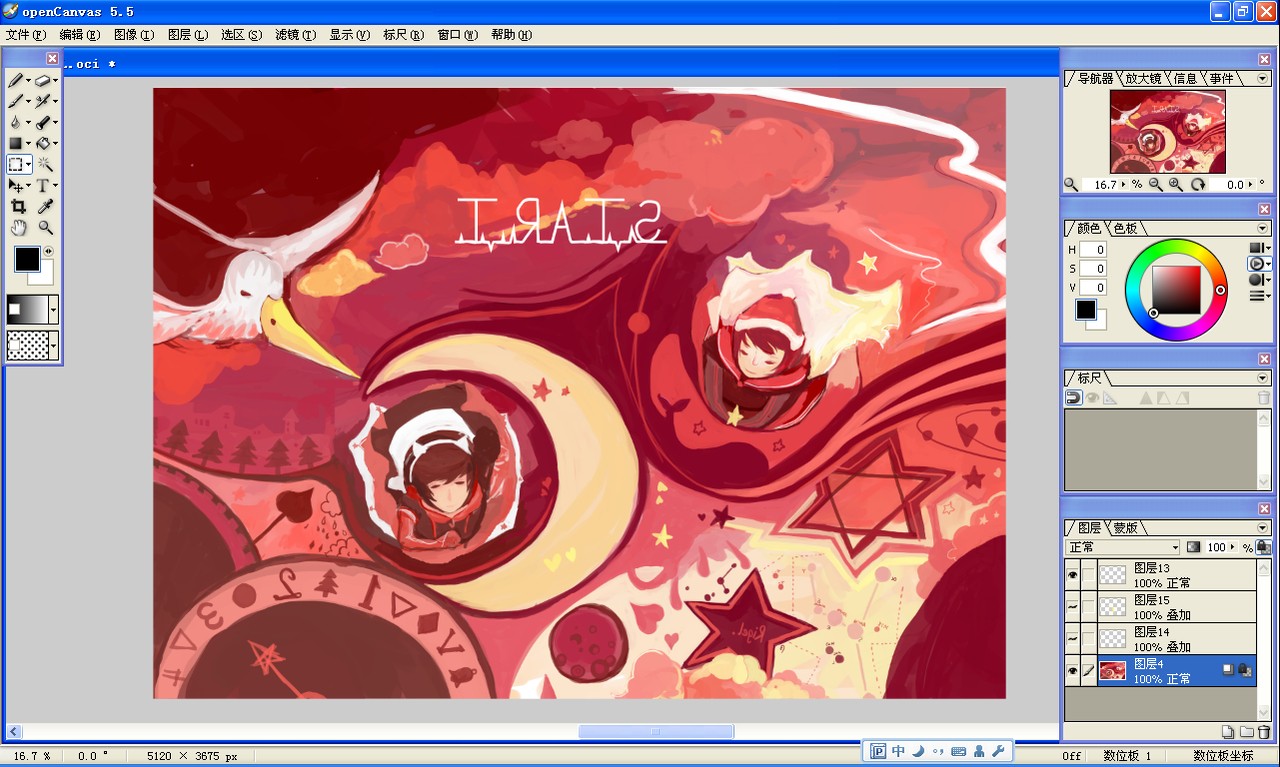Click the foreground color swatch in toolbox
This screenshot has width=1280, height=767.
pyautogui.click(x=26, y=259)
